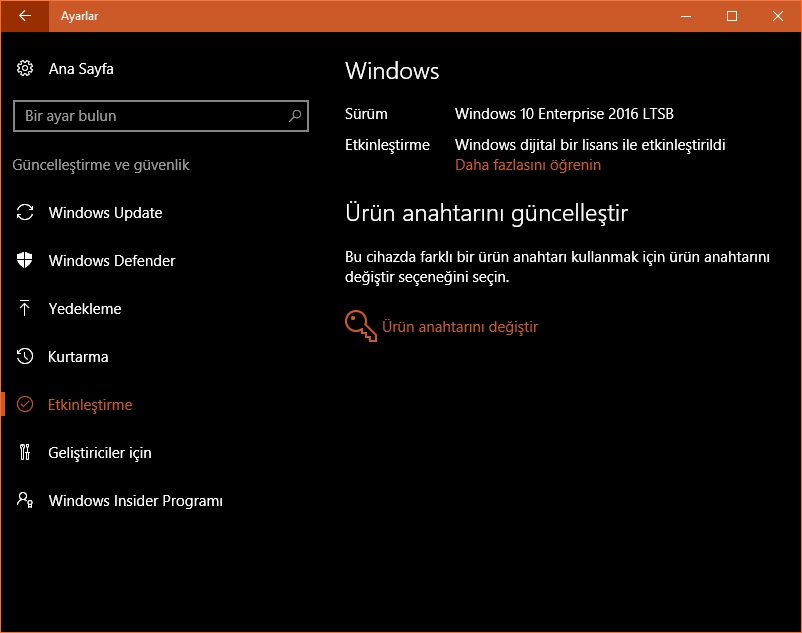
Task: Select Yedekleme in the sidebar
Action: [85, 309]
